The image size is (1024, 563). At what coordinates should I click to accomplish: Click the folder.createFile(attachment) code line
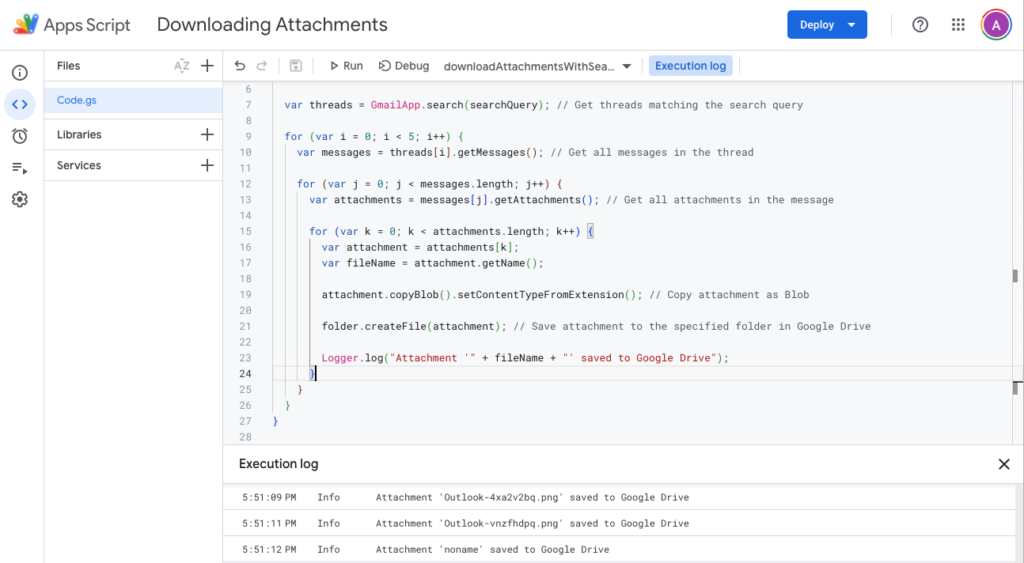pyautogui.click(x=414, y=326)
